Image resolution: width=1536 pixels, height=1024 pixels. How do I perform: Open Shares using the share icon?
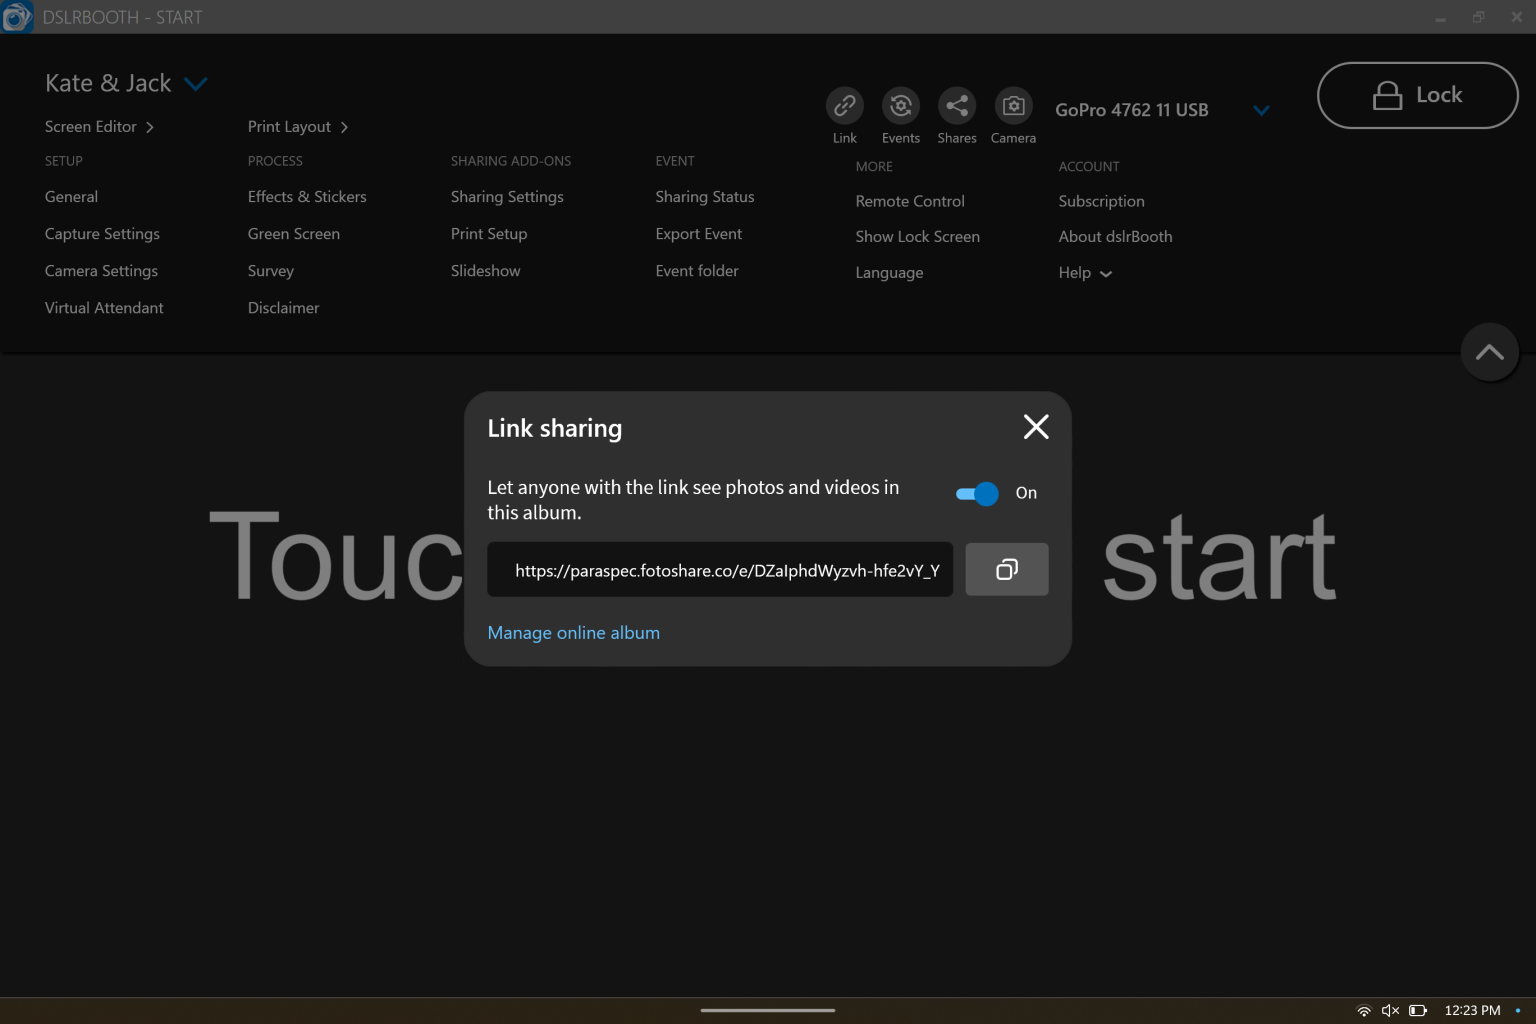coord(956,107)
